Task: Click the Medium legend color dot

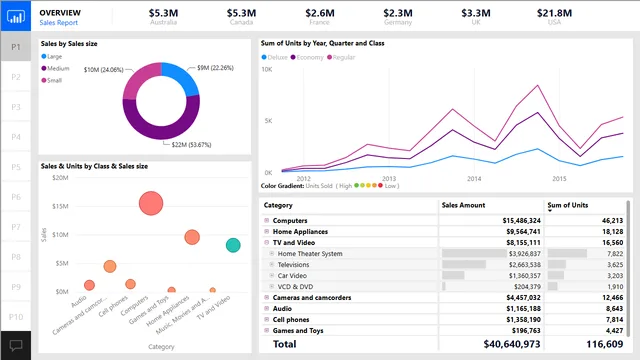Action: pos(44,68)
